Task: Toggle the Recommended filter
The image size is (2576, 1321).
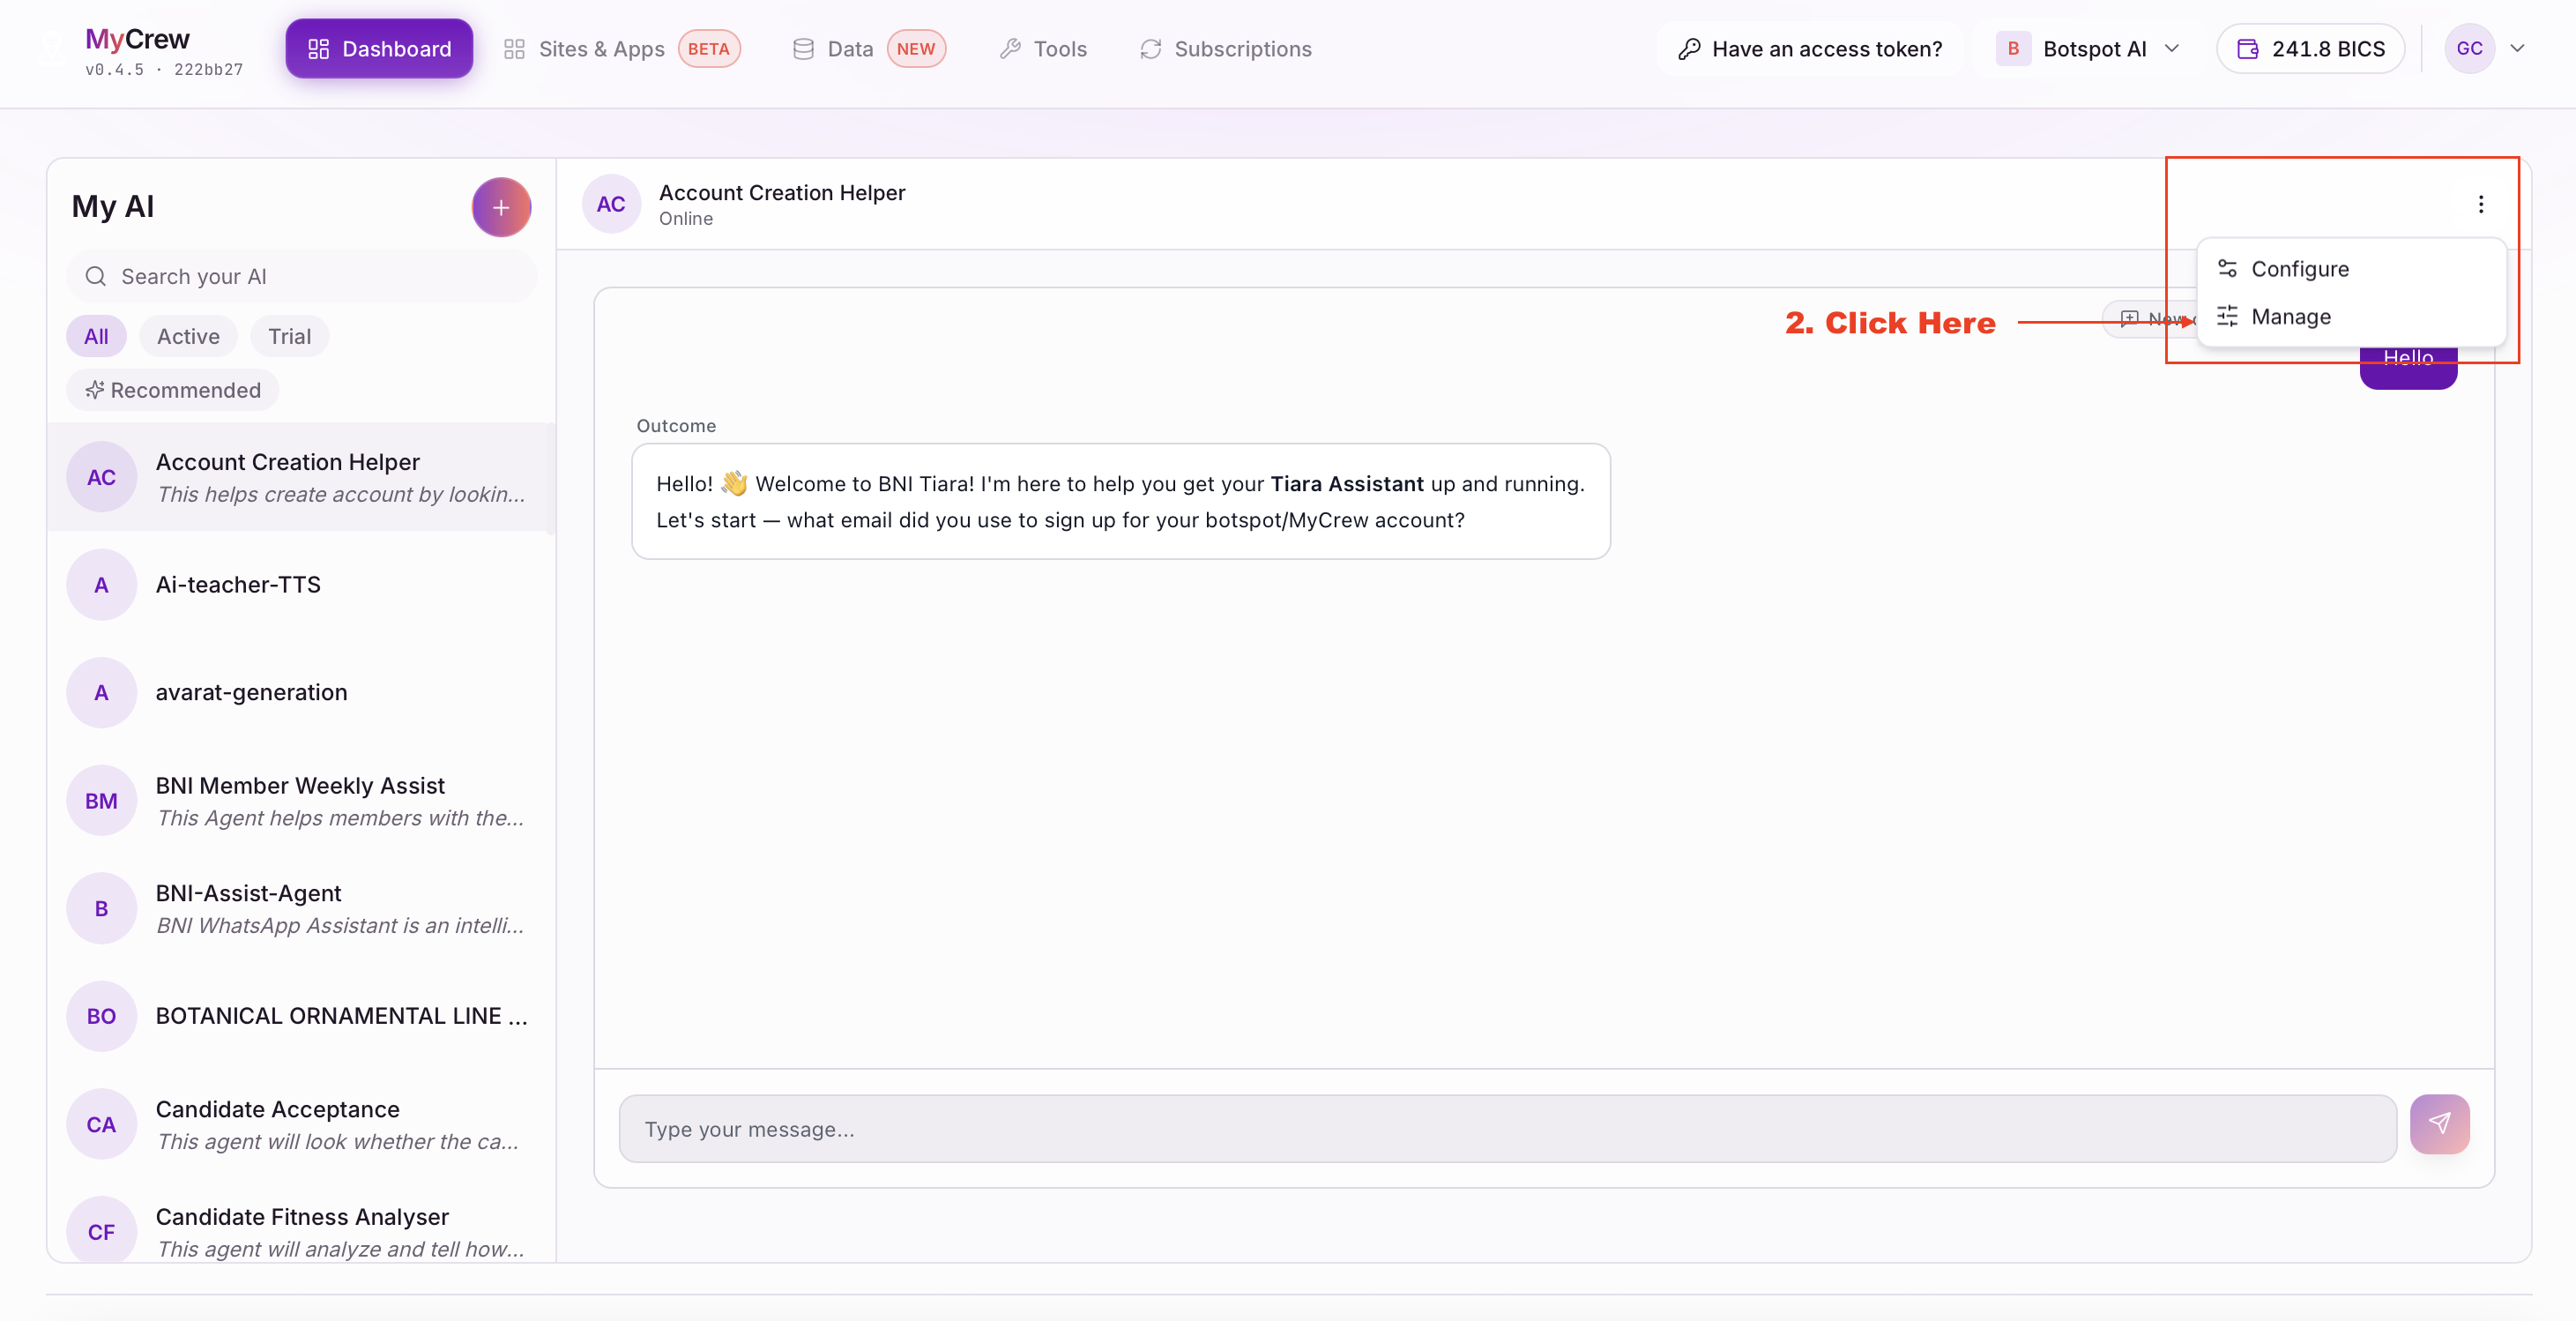Action: [173, 390]
